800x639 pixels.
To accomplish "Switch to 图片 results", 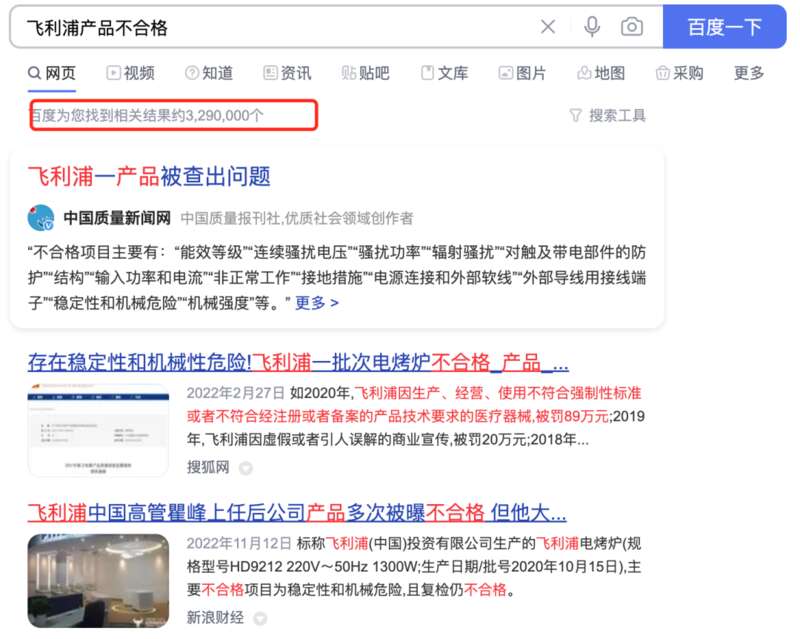I will coord(522,73).
